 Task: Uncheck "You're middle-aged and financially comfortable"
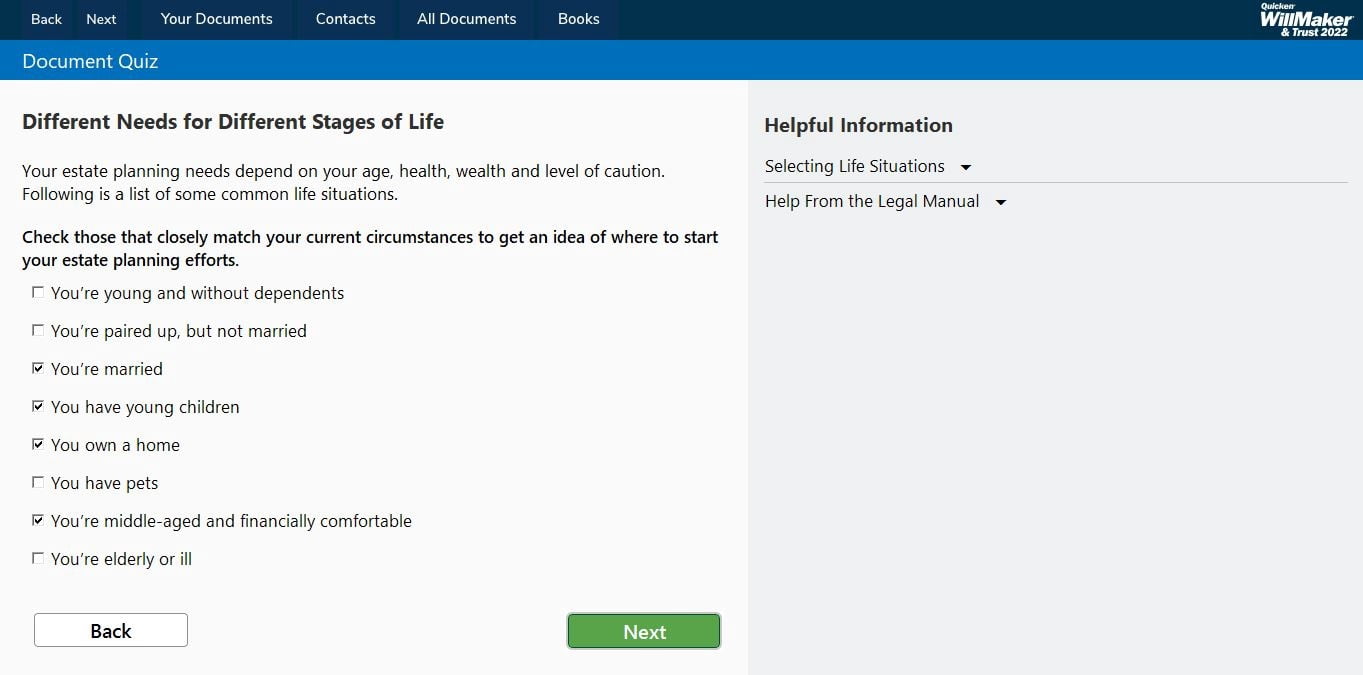click(x=38, y=521)
